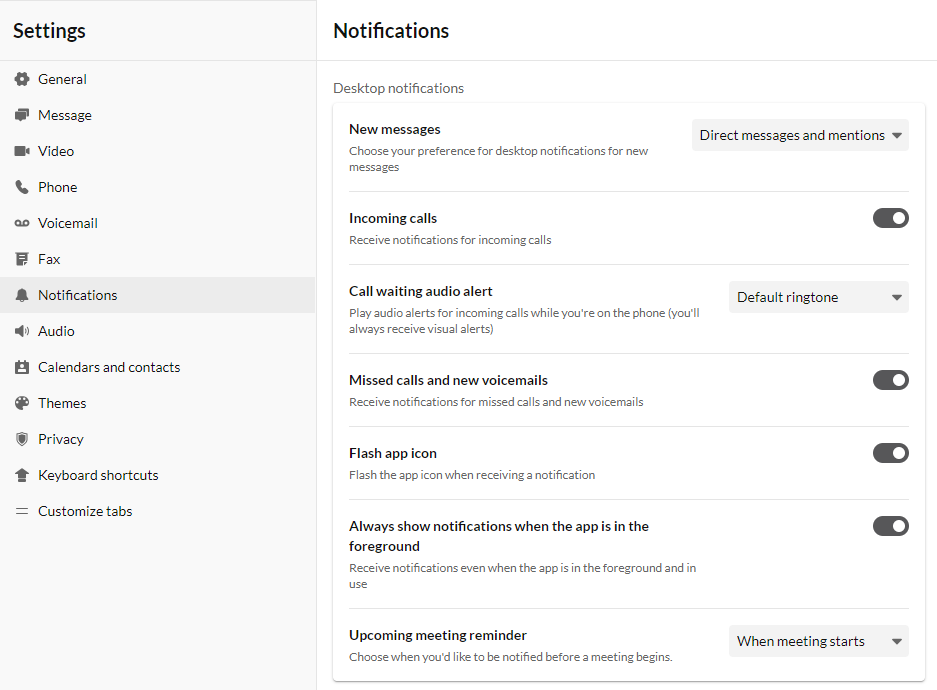
Task: Disable Missed calls and new voicemails switch
Action: click(890, 380)
